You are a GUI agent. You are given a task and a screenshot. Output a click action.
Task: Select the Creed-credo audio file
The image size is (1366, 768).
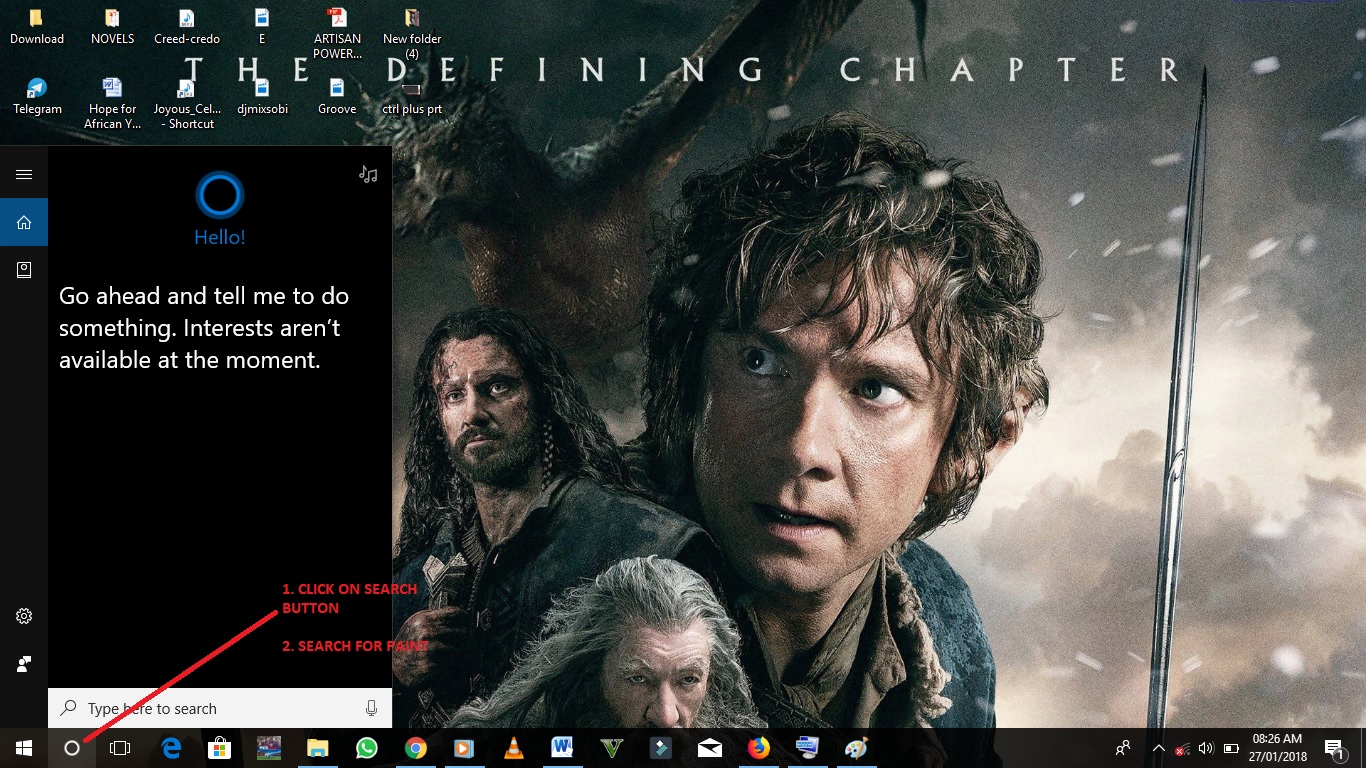tap(187, 28)
